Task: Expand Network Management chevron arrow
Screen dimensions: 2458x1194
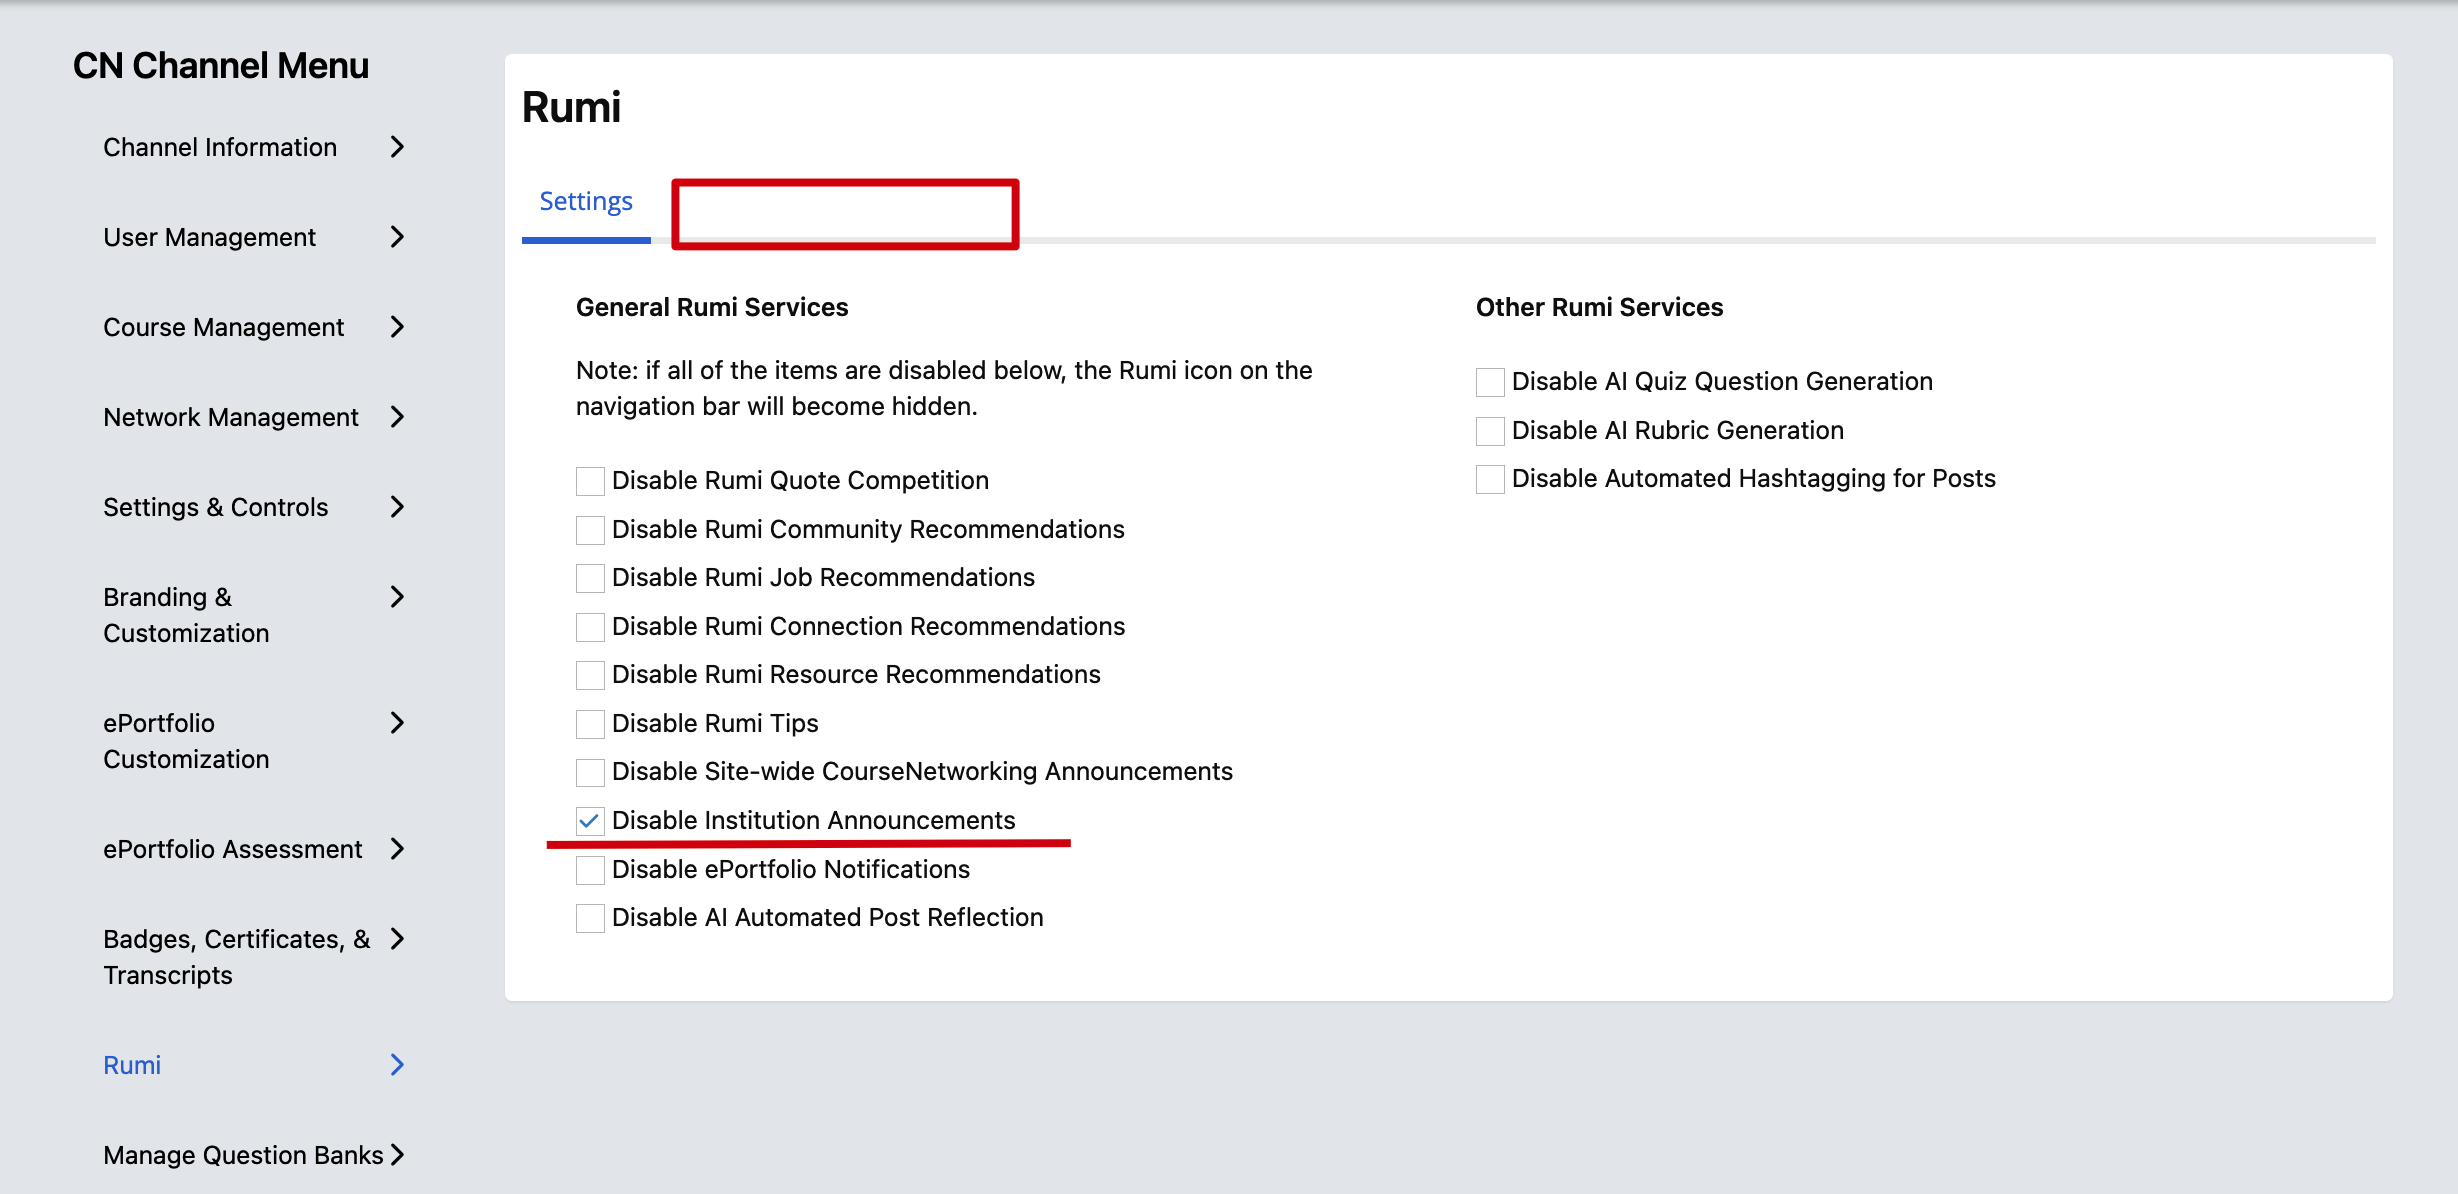Action: [x=397, y=417]
